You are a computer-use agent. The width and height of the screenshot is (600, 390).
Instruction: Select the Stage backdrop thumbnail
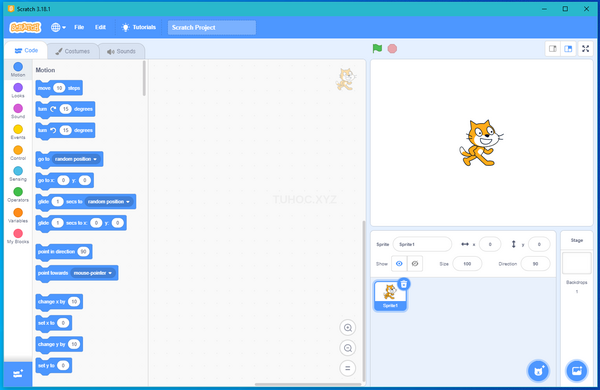(577, 263)
